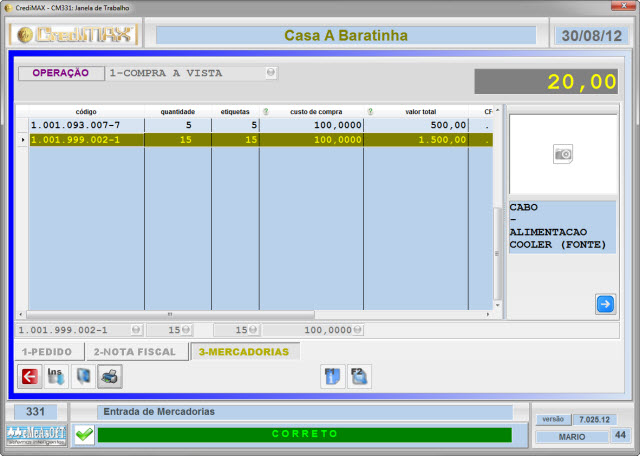Screen dimensions: 640x456
Task: Click the camera placeholder product photo
Action: pyautogui.click(x=563, y=154)
